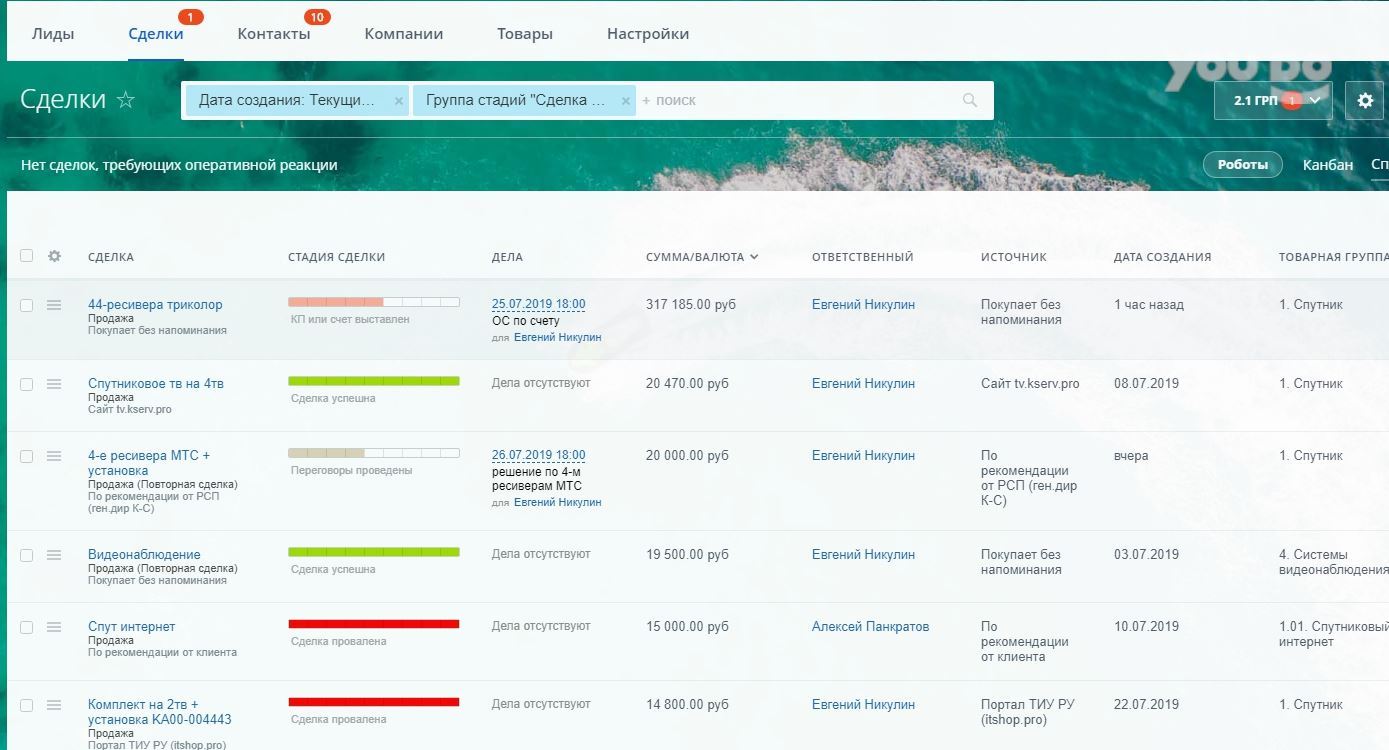This screenshot has height=750, width=1389.
Task: Open row menu for 4-е ресивера МТС
Action: (x=54, y=456)
